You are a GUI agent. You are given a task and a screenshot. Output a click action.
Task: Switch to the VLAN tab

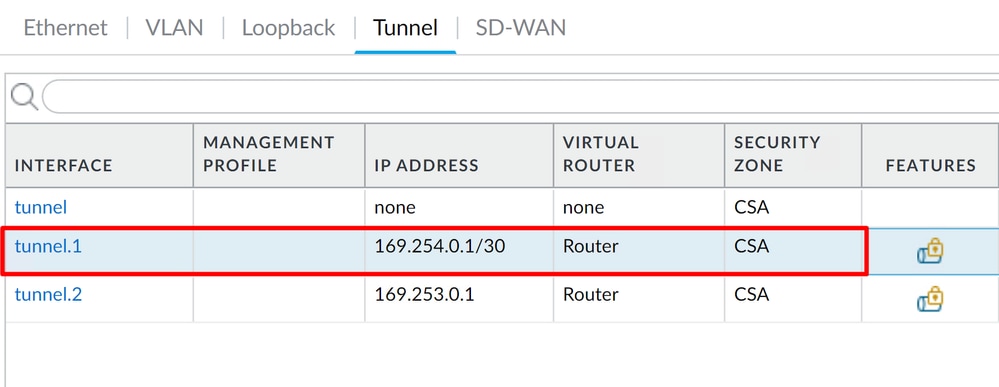[x=174, y=28]
